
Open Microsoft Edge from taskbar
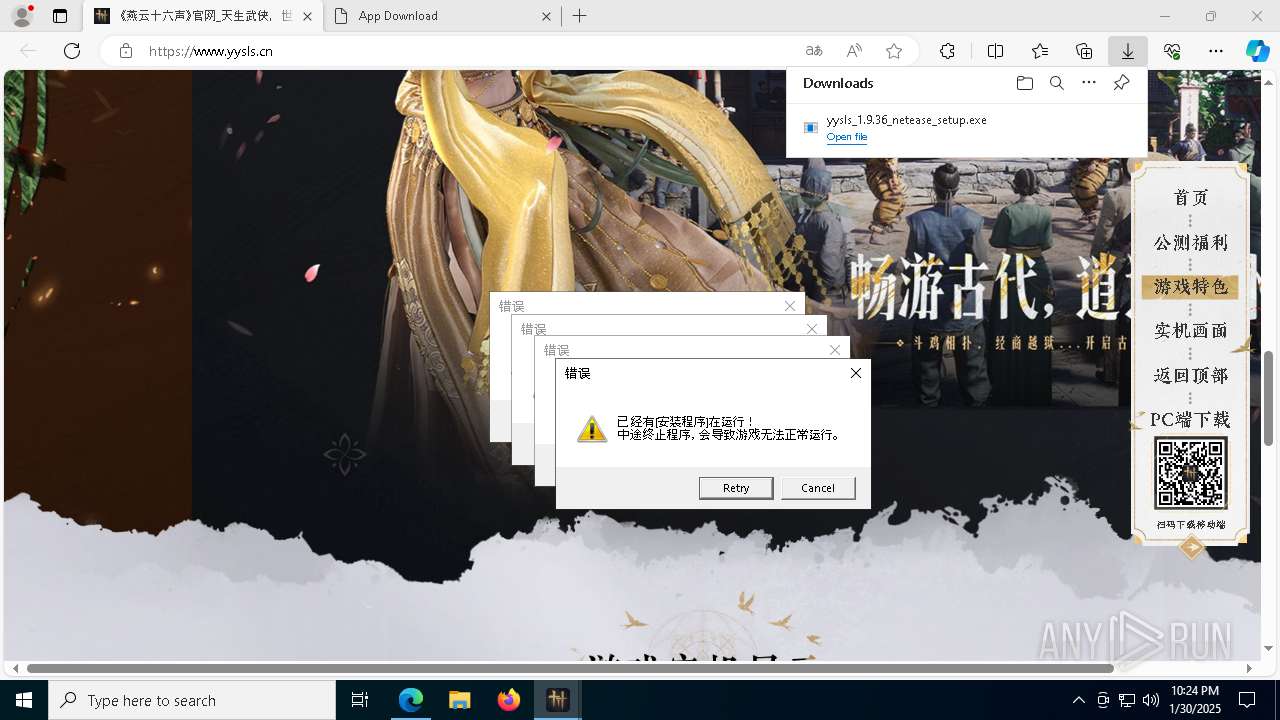411,700
